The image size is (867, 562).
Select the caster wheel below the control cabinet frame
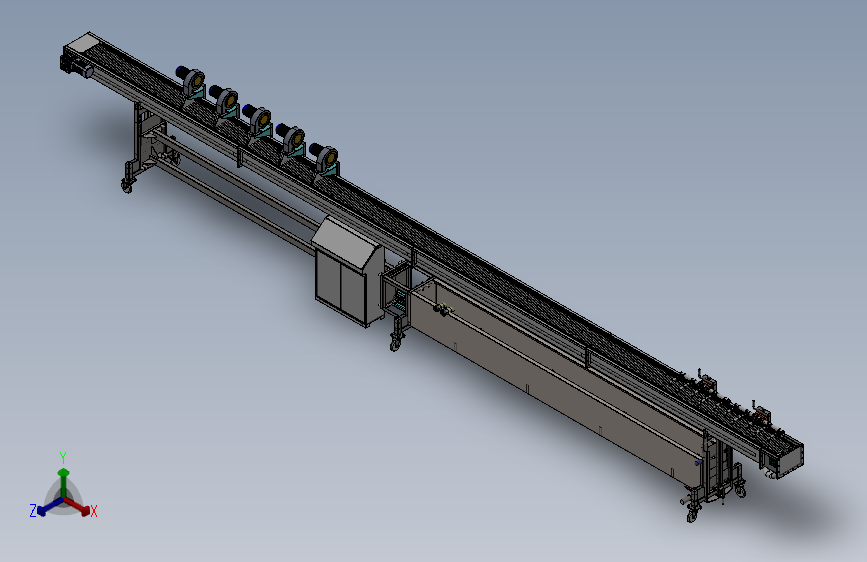click(395, 343)
